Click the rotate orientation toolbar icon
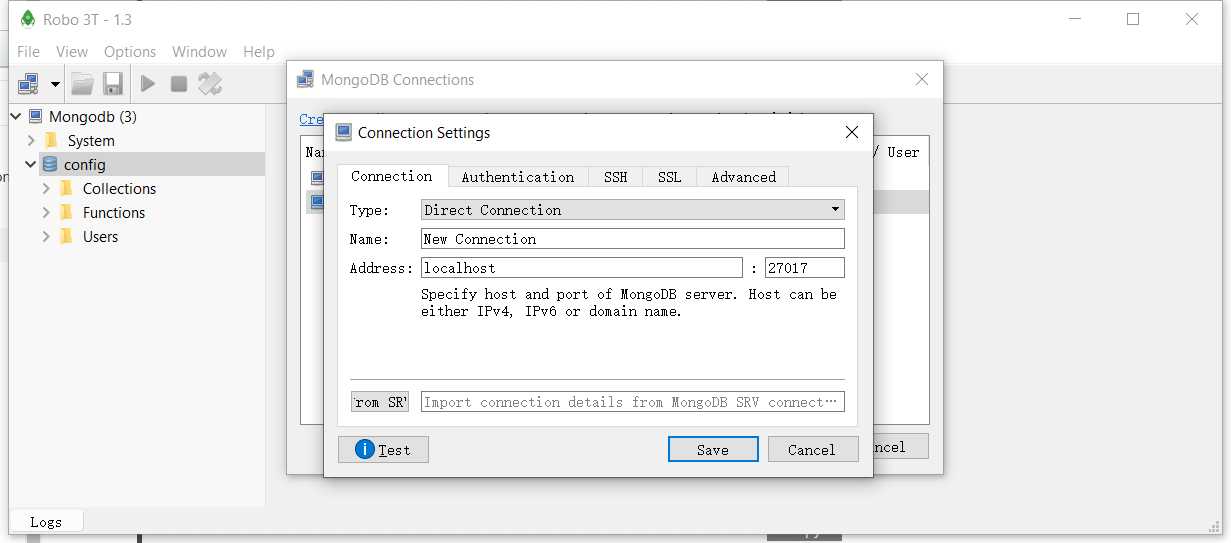 [x=210, y=83]
